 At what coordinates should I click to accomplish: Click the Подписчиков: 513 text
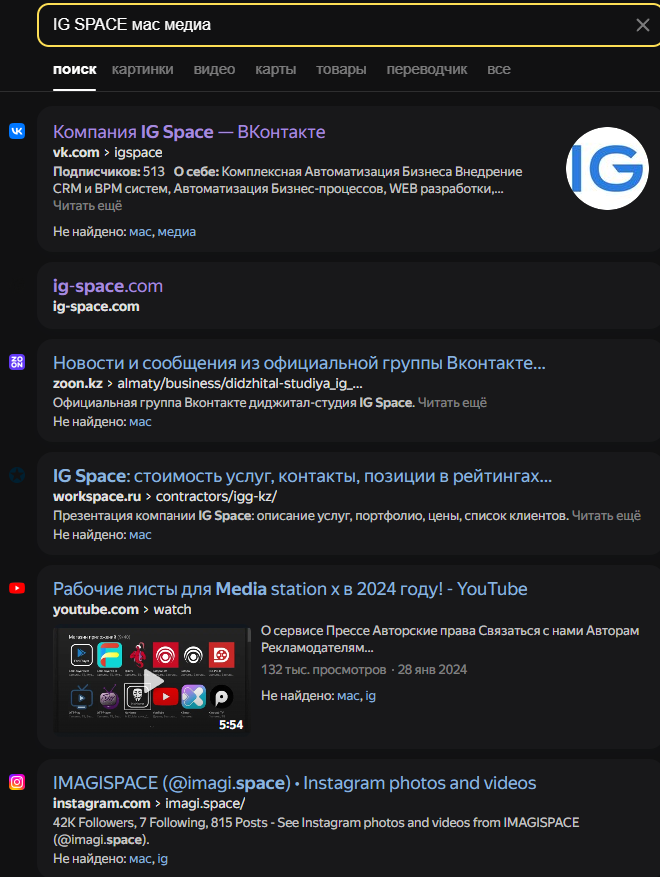pos(109,172)
